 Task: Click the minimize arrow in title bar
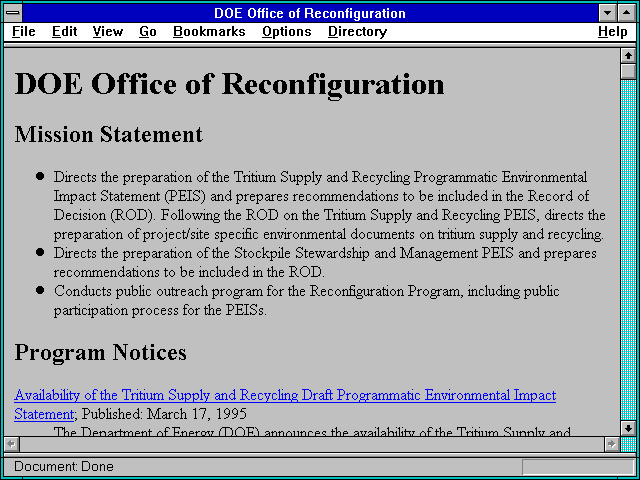click(607, 13)
